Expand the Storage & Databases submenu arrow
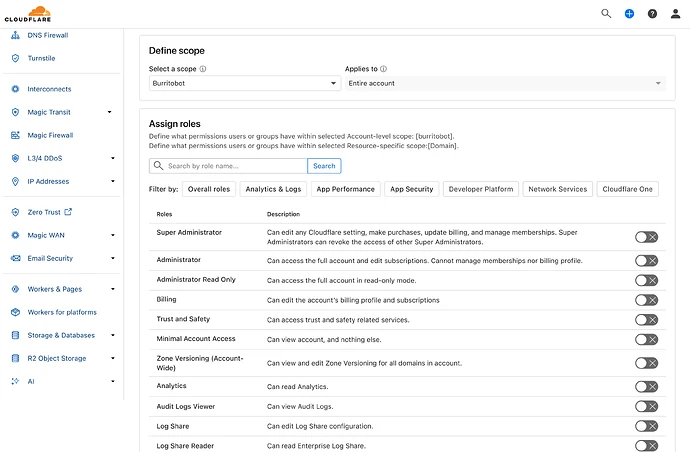The height and width of the screenshot is (452, 690). (x=113, y=335)
